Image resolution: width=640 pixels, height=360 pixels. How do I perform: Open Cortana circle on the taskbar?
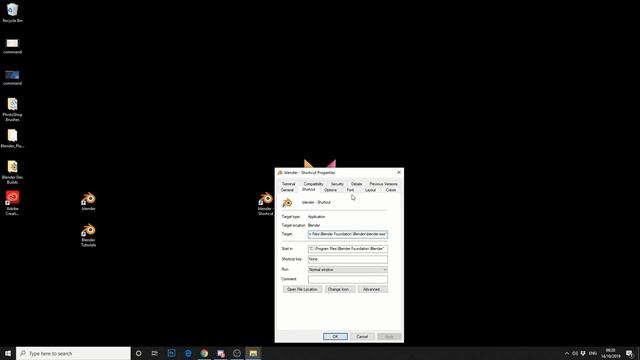(138, 353)
